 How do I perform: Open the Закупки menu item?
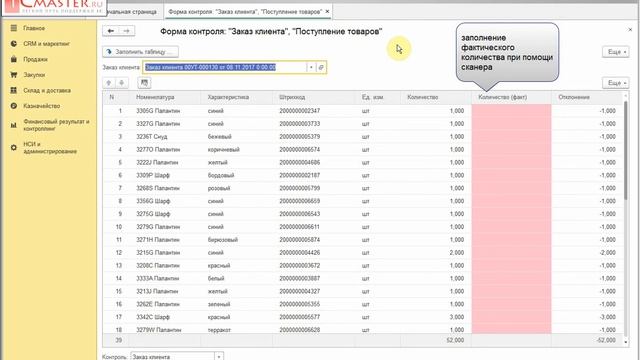[x=34, y=75]
